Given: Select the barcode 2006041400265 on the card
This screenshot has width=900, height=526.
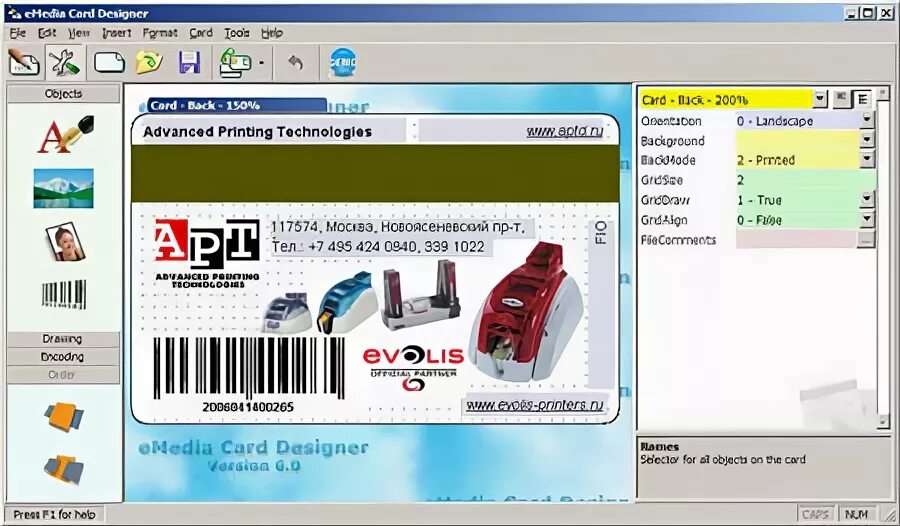Looking at the screenshot, I should (x=249, y=376).
